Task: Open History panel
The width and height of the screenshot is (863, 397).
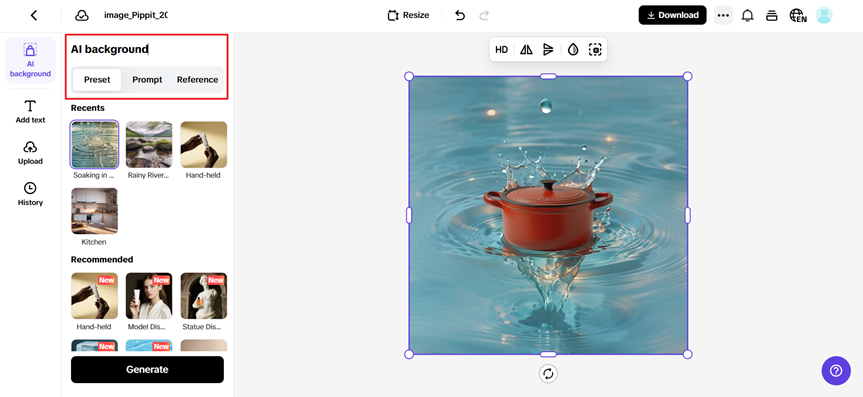Action: coord(30,194)
